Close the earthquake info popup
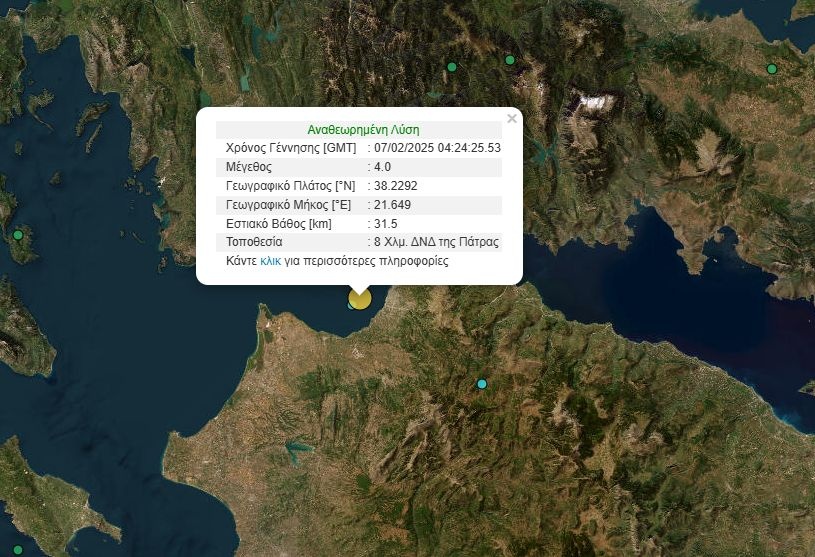The width and height of the screenshot is (815, 557). pyautogui.click(x=512, y=118)
